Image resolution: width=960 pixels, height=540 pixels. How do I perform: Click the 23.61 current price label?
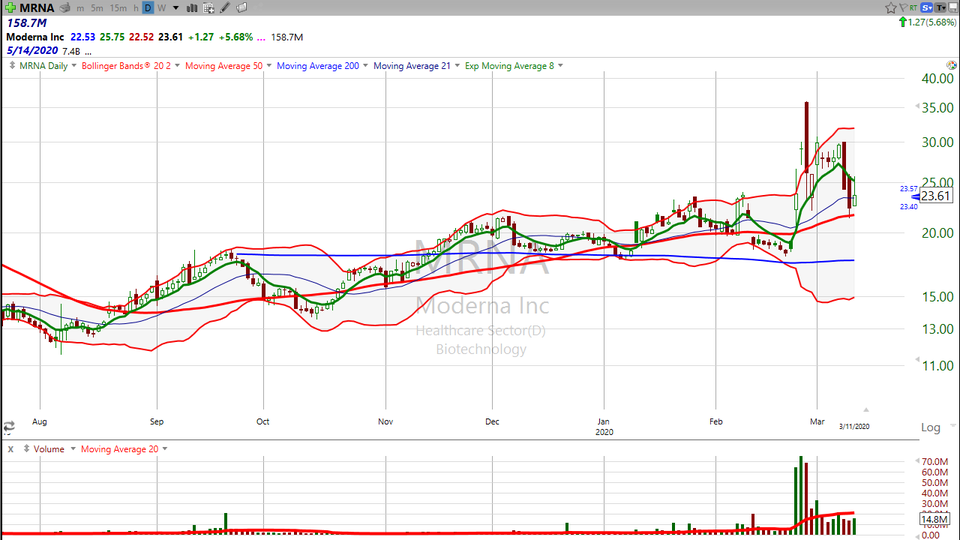click(x=936, y=196)
